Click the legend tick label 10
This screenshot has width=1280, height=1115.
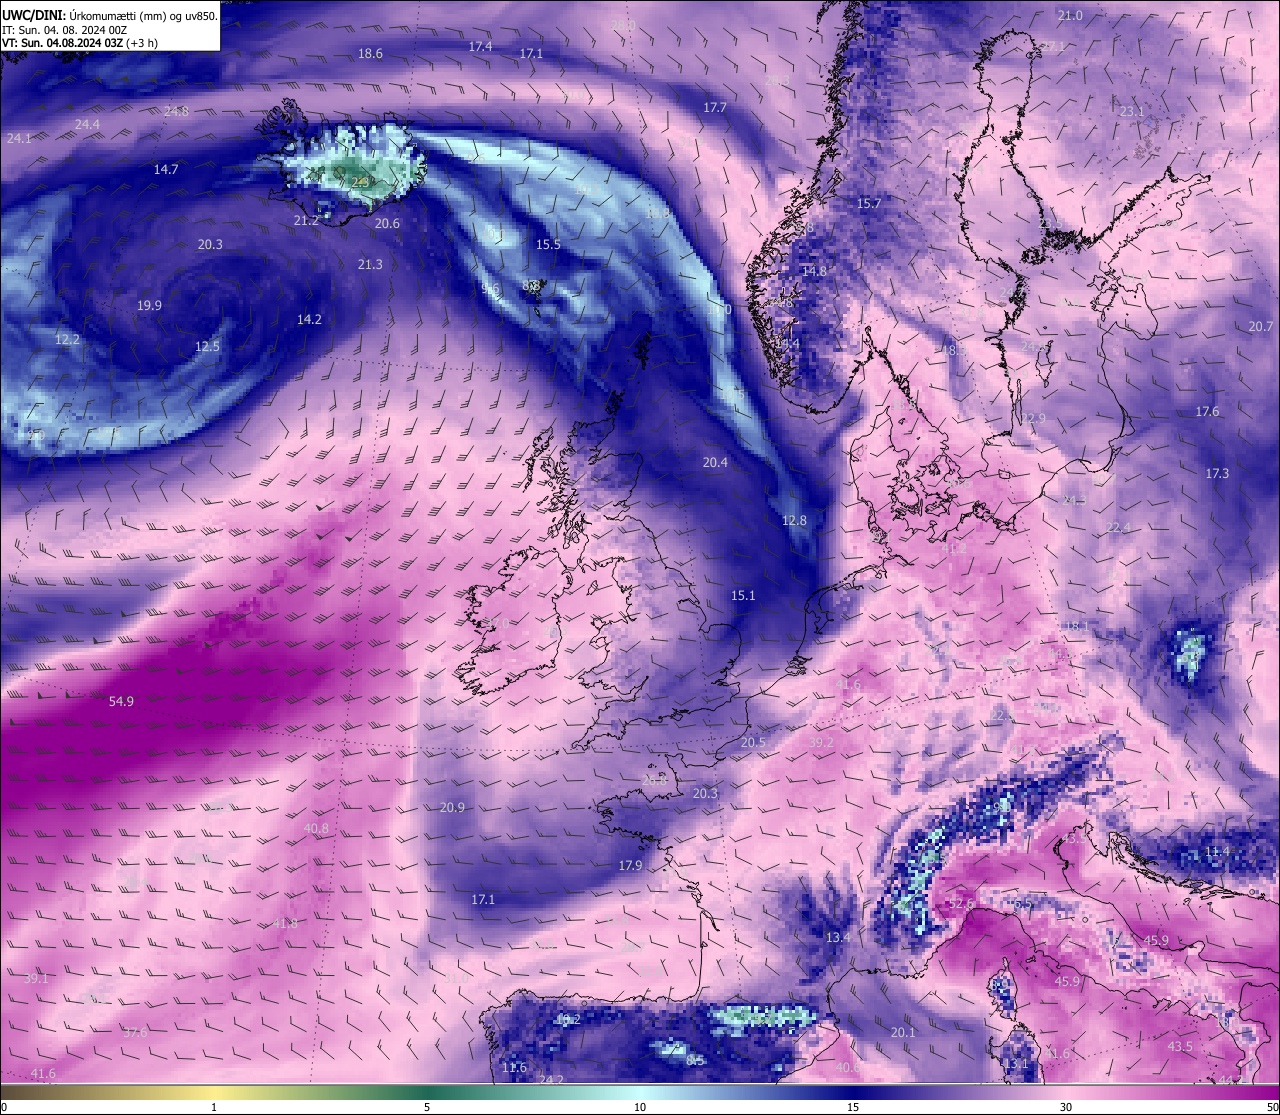[x=640, y=1108]
